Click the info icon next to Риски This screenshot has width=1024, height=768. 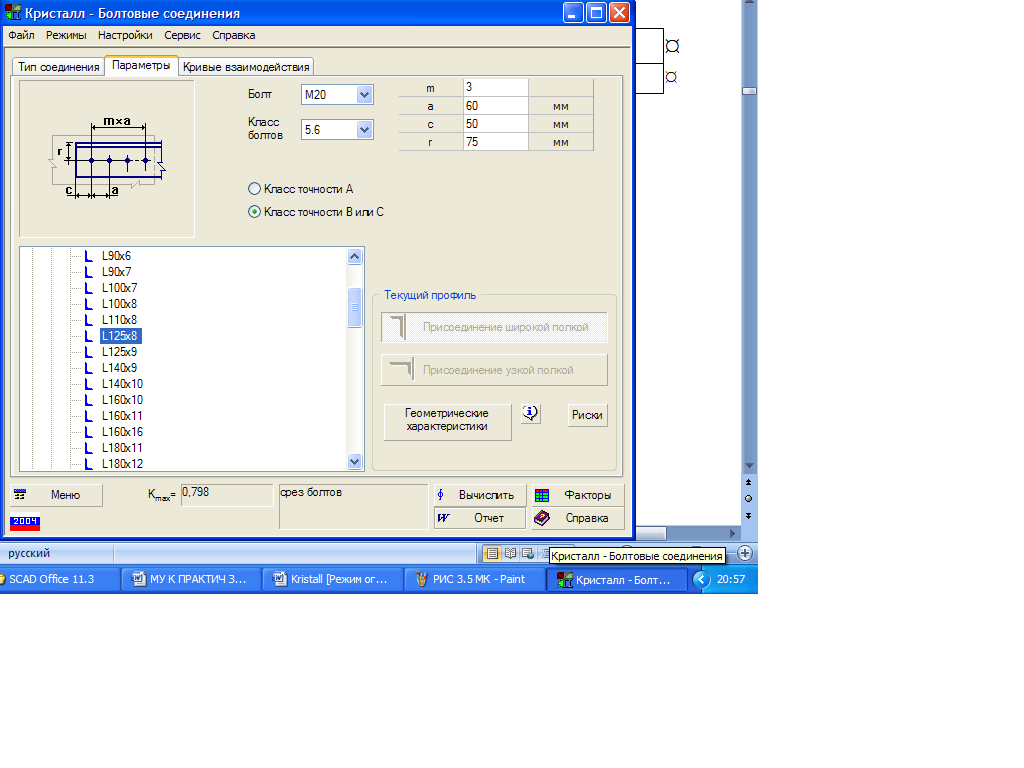tap(530, 413)
